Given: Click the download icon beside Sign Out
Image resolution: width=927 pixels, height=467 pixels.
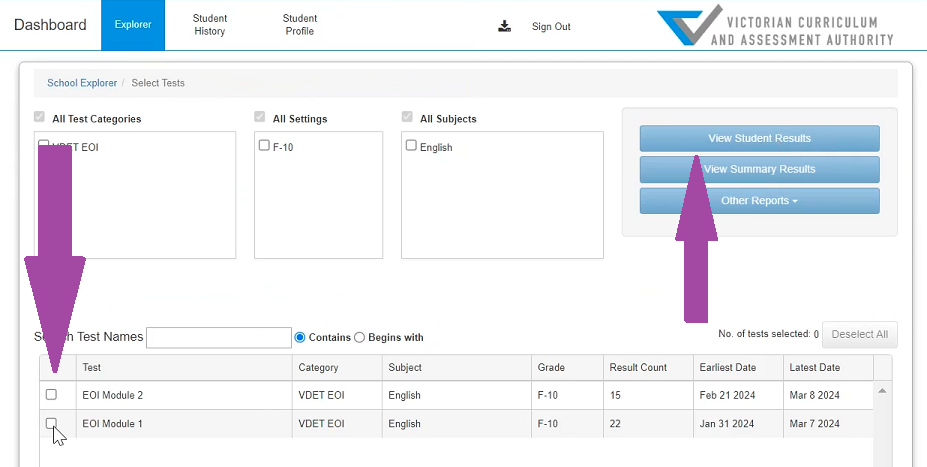Looking at the screenshot, I should [504, 26].
